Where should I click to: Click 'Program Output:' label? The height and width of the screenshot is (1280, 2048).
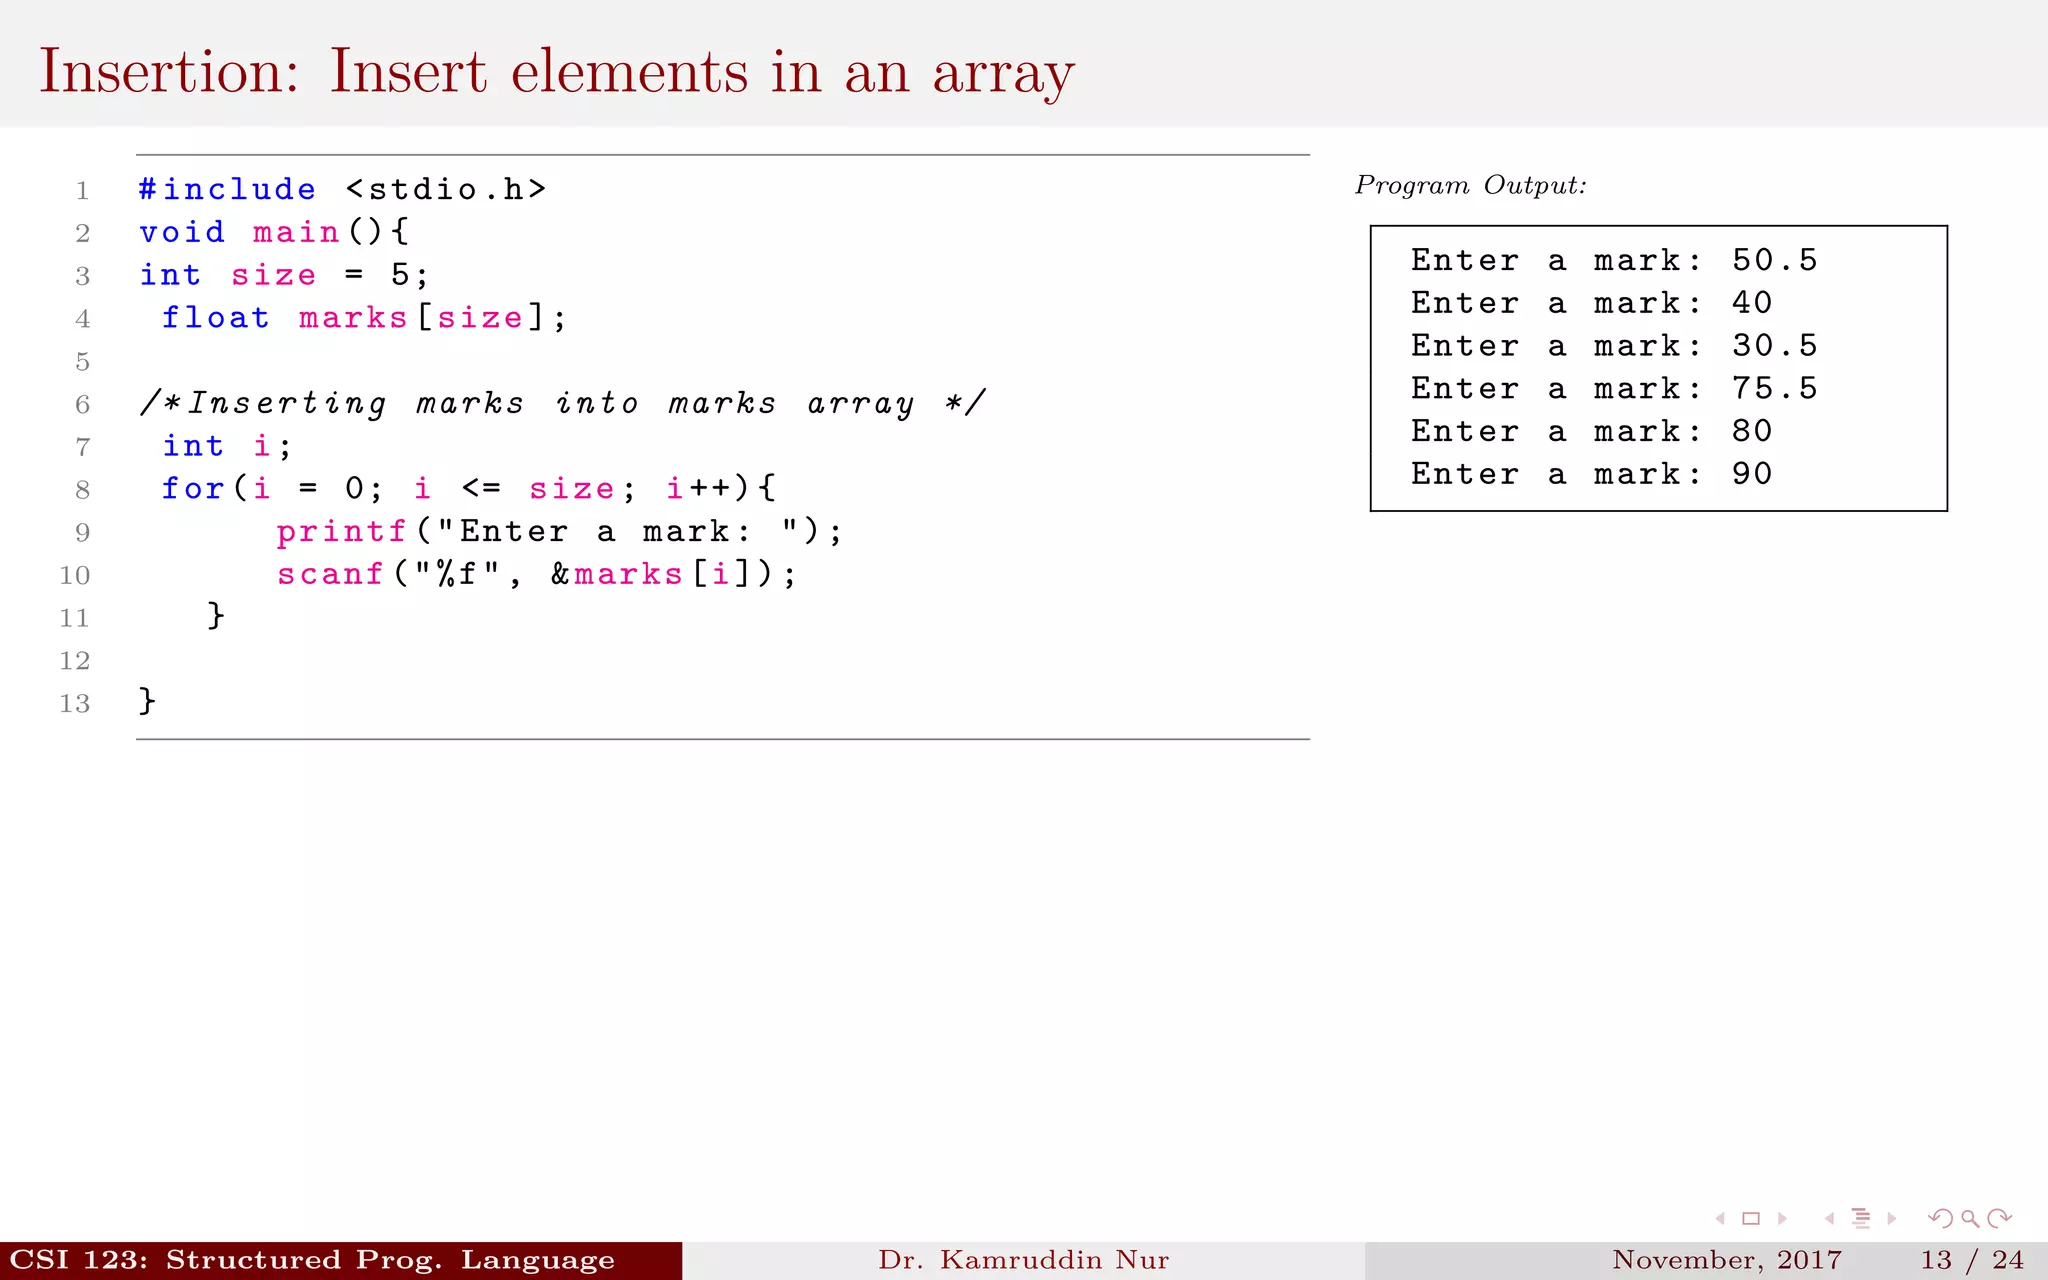[x=1470, y=186]
